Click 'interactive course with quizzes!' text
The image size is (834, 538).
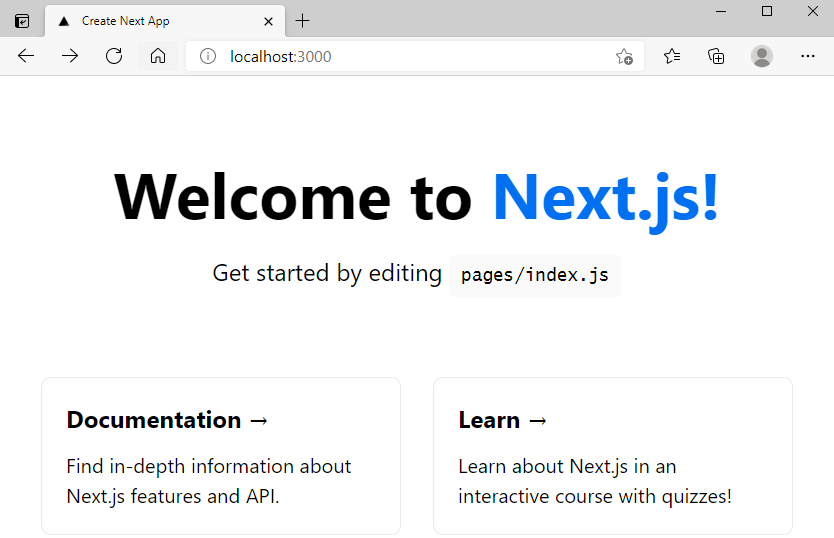pyautogui.click(x=595, y=496)
